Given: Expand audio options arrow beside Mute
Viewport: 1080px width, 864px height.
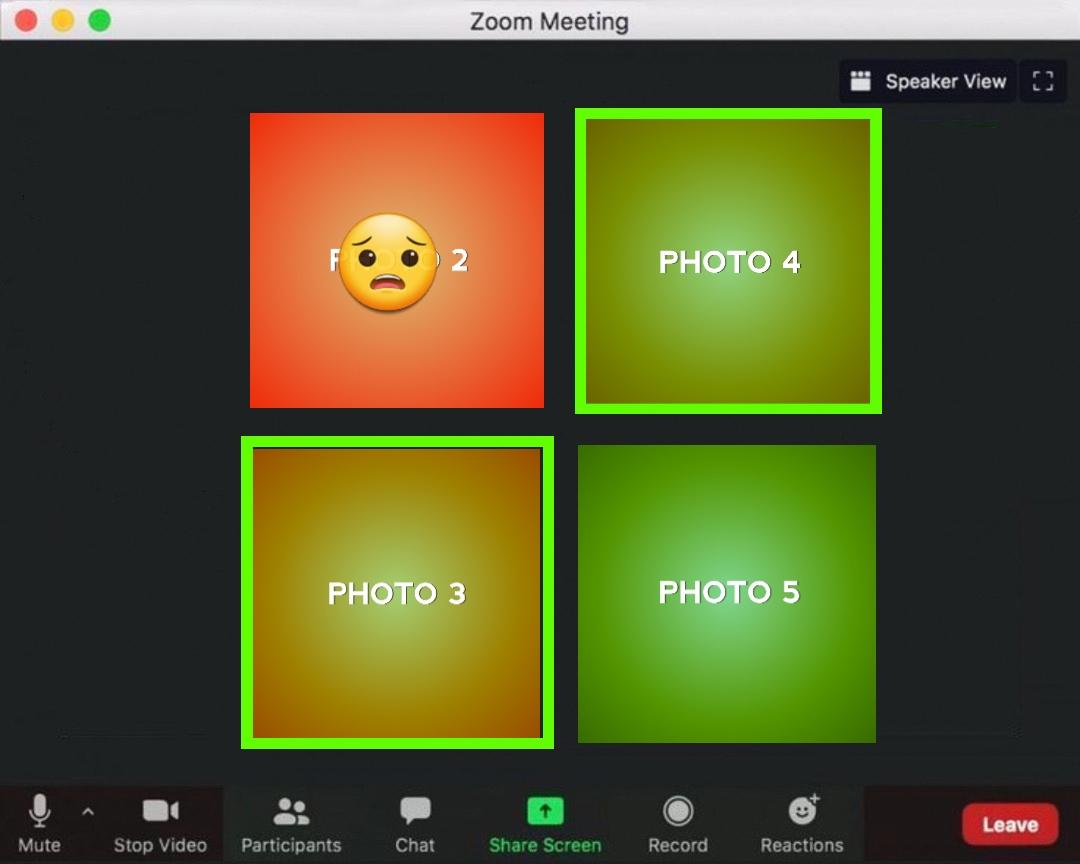Looking at the screenshot, I should 88,811.
